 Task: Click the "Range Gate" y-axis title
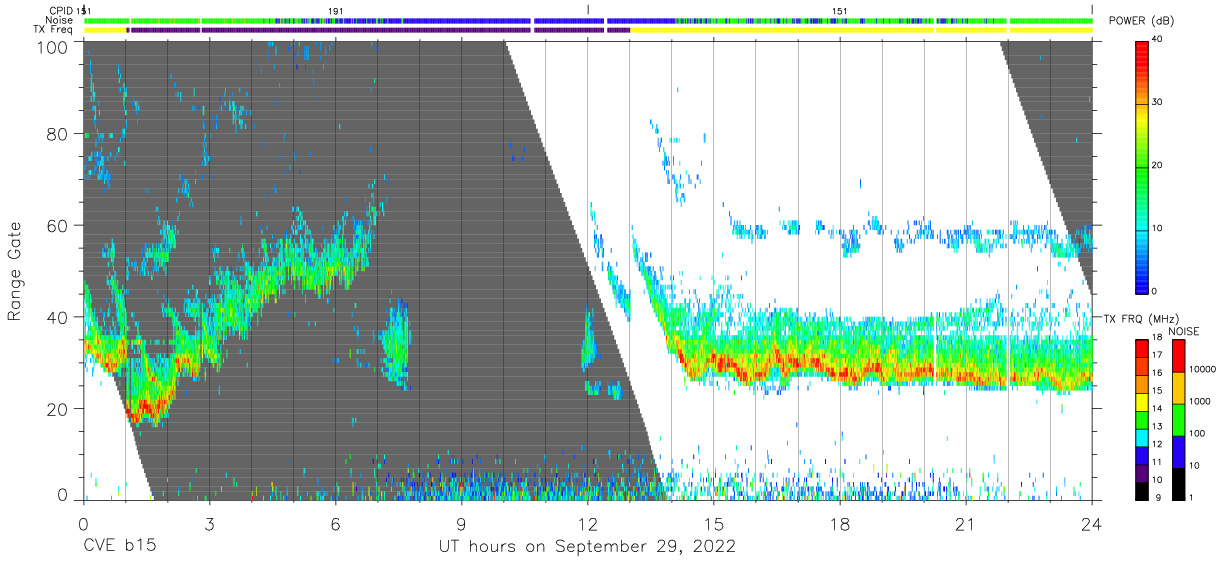click(16, 272)
